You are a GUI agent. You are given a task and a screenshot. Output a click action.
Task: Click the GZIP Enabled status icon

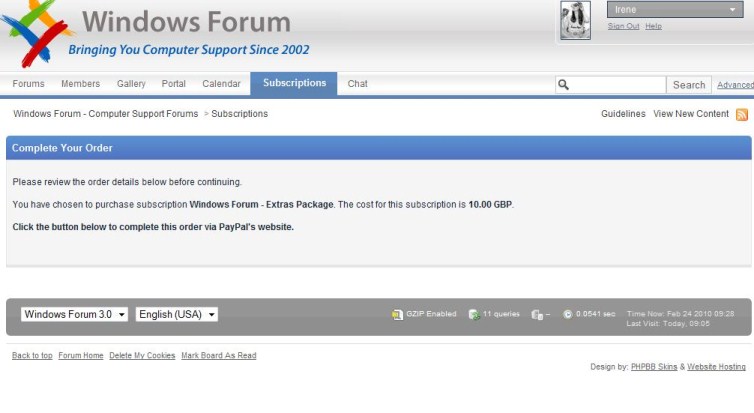pos(397,314)
